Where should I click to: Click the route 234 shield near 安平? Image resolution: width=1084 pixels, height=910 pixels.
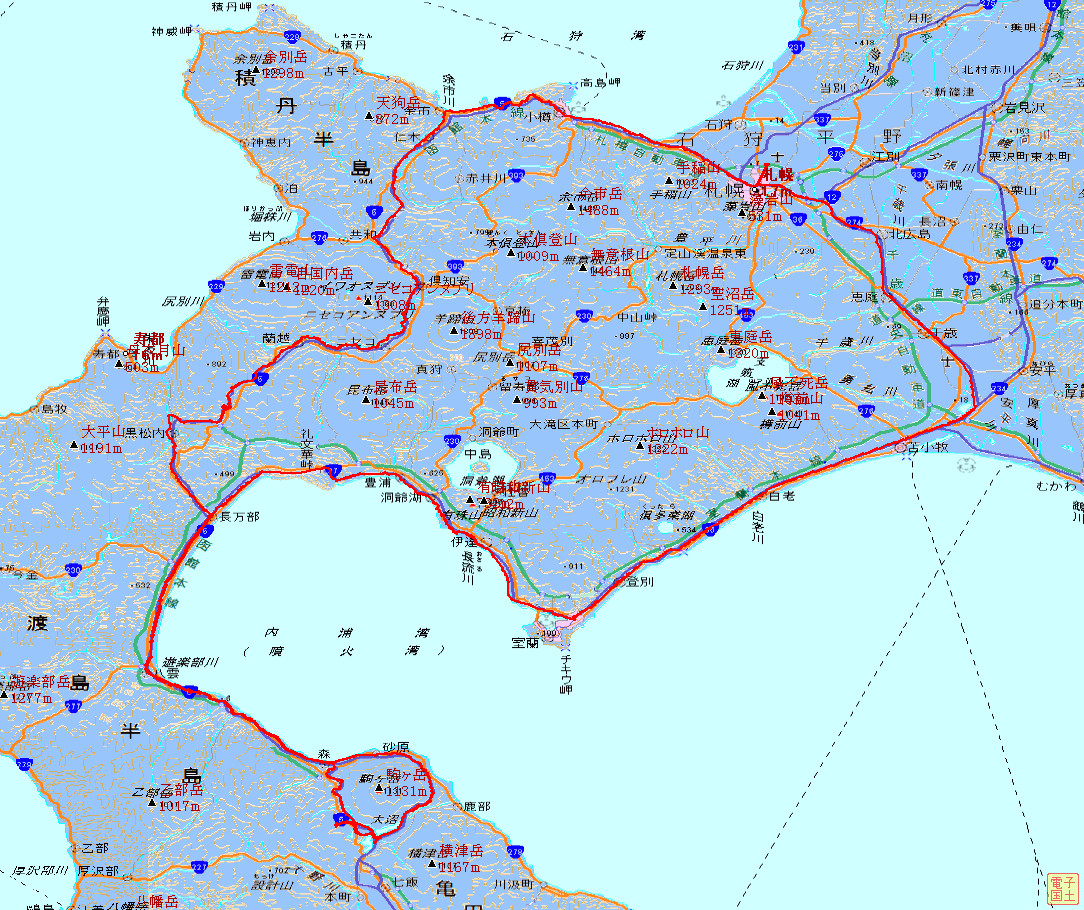[999, 388]
